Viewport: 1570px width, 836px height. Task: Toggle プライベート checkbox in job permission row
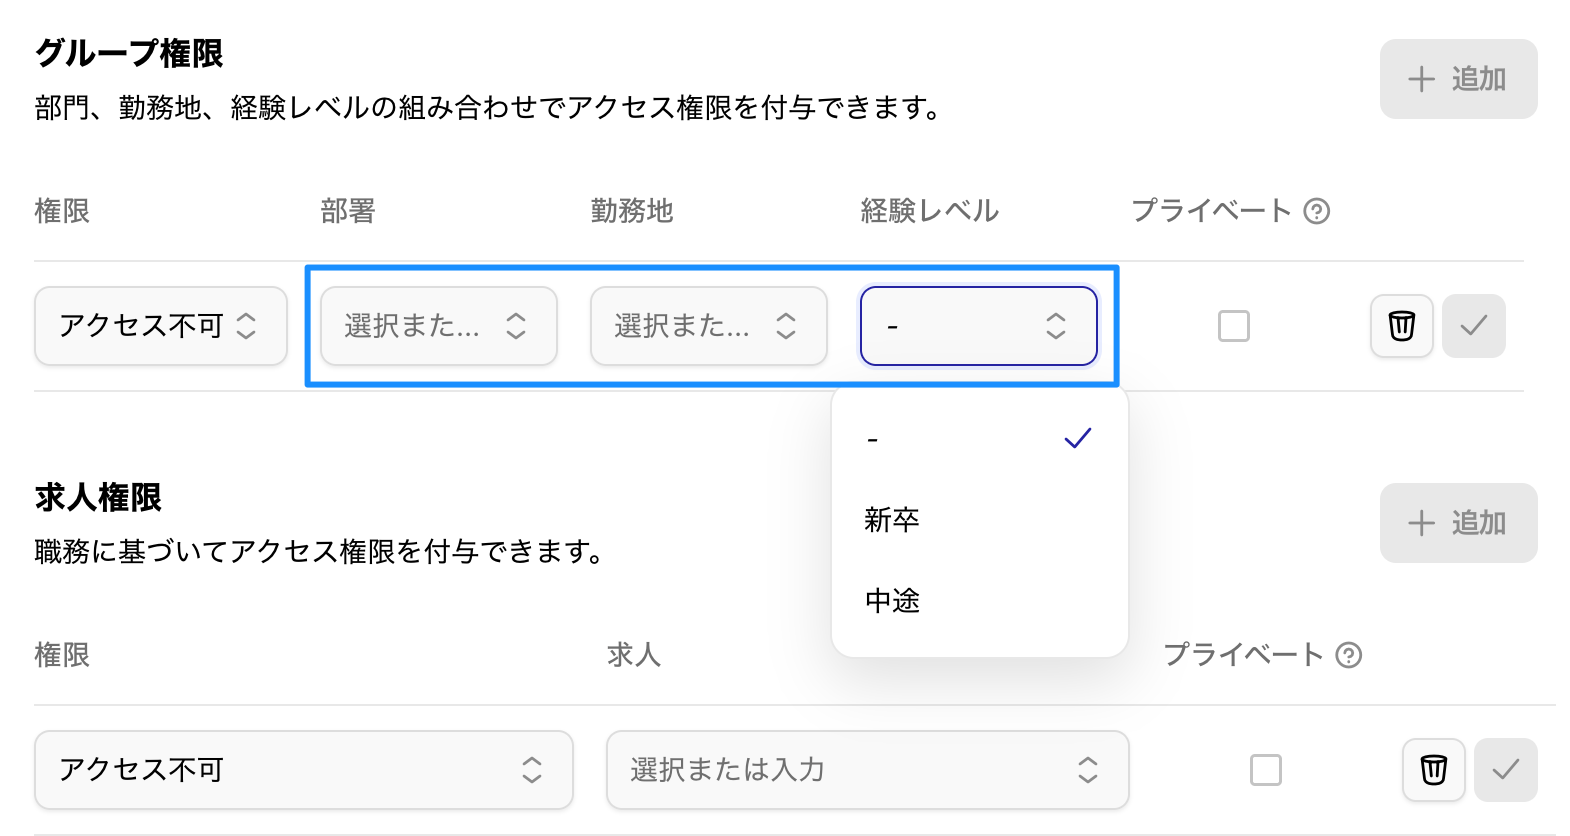[x=1265, y=770]
